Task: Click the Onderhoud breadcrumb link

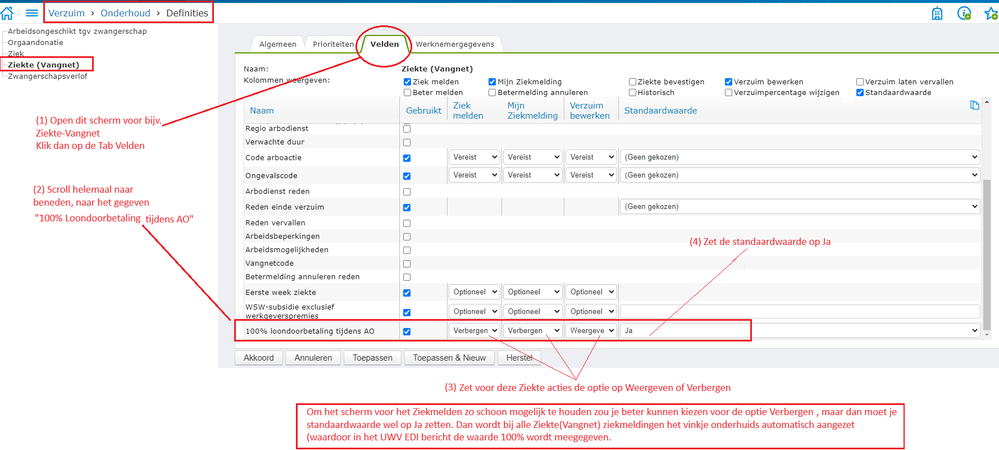Action: [x=125, y=13]
